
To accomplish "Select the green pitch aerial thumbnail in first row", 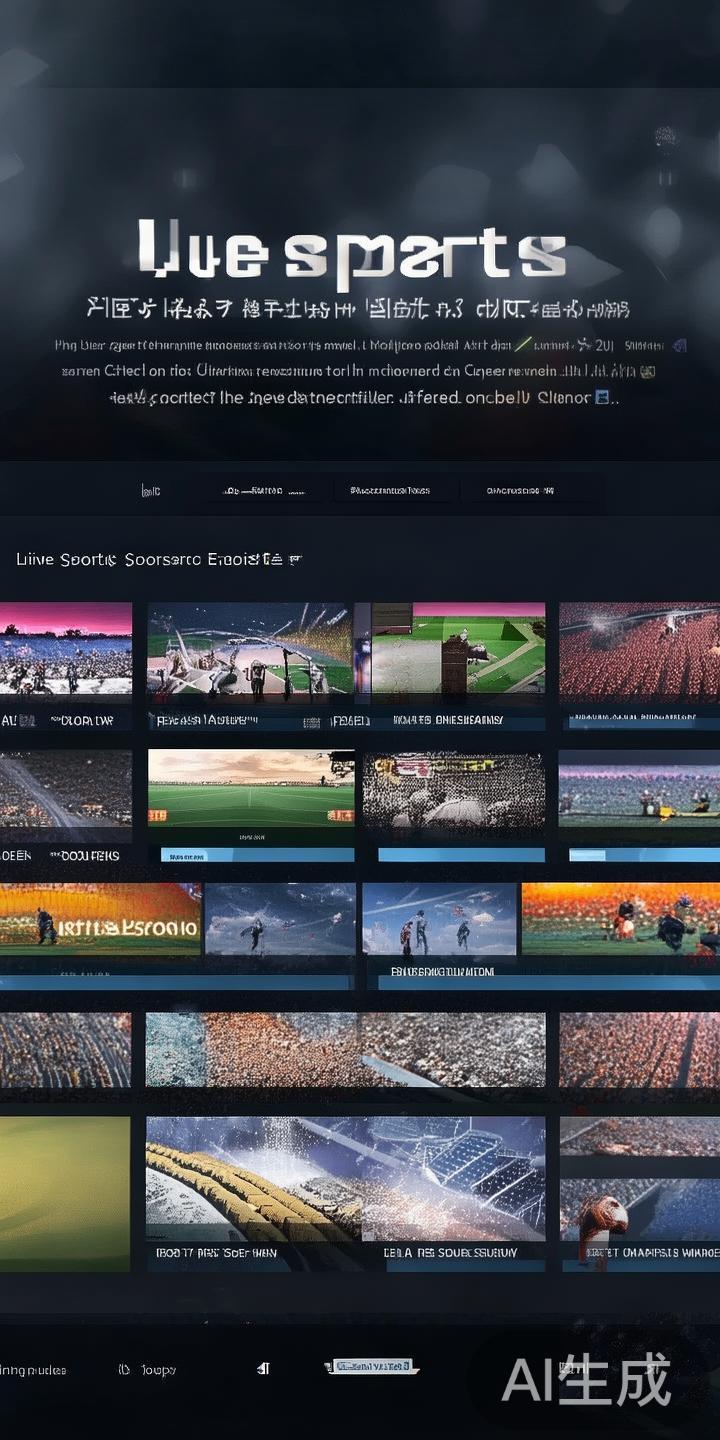I will [458, 648].
